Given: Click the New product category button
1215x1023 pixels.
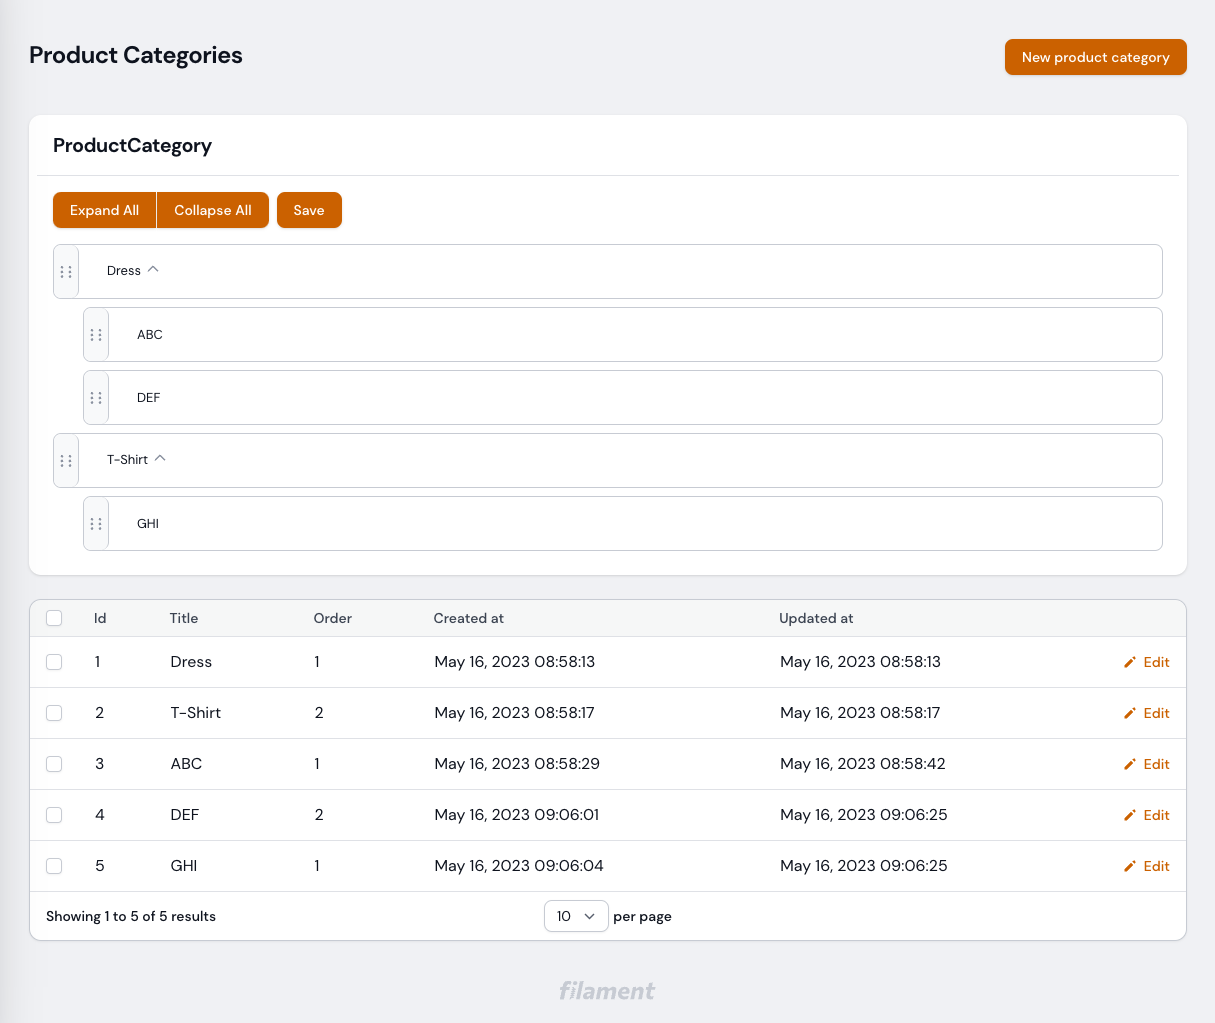Looking at the screenshot, I should pos(1095,57).
